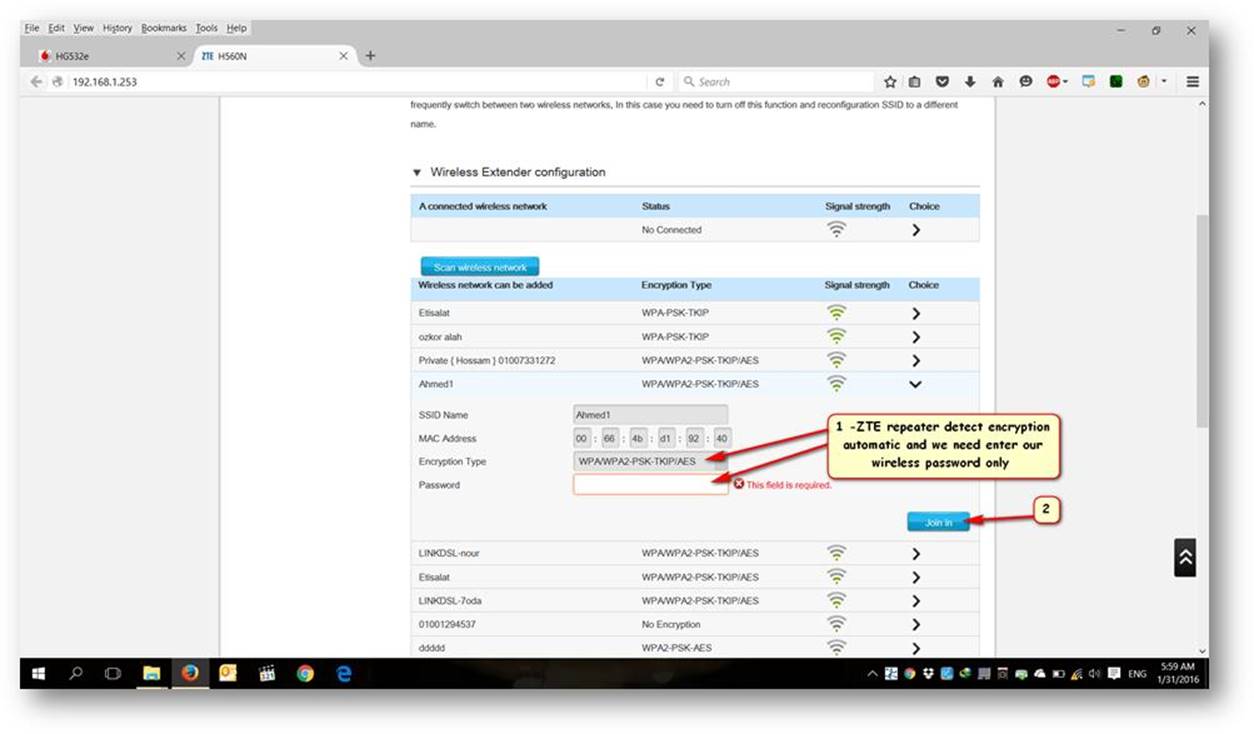This screenshot has width=1254, height=734.
Task: Collapse the Wireless Extender configuration section
Action: click(x=417, y=173)
